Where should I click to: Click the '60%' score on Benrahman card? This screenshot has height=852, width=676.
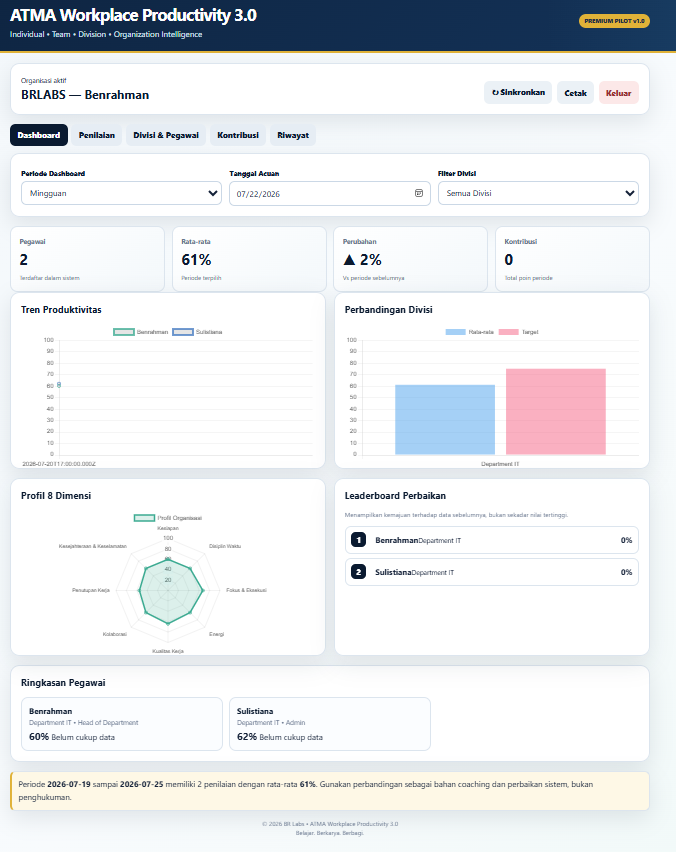coord(39,737)
